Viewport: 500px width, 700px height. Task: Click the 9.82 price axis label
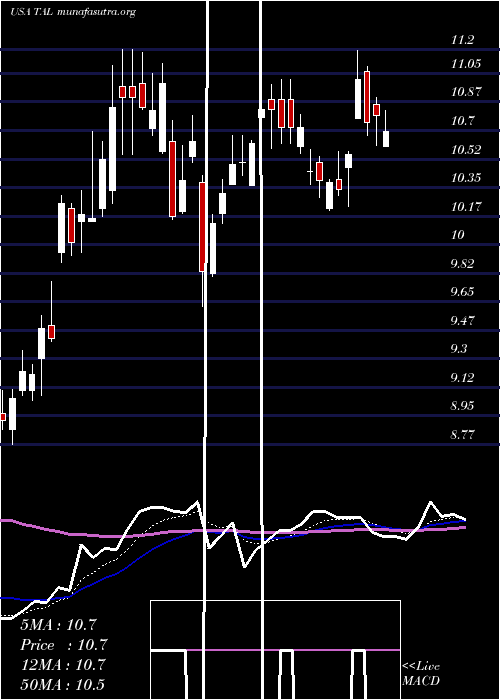click(462, 263)
